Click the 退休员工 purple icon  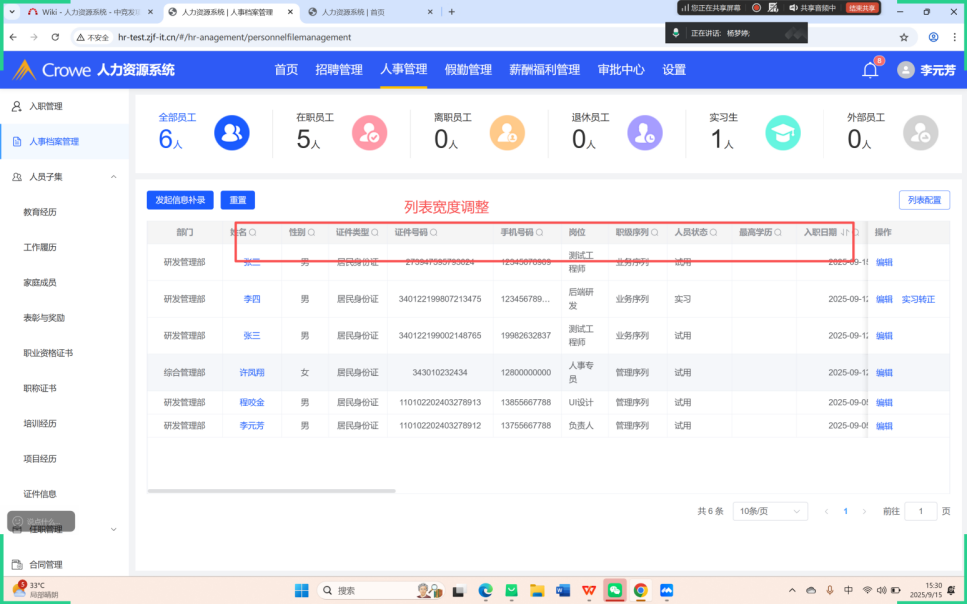click(644, 132)
